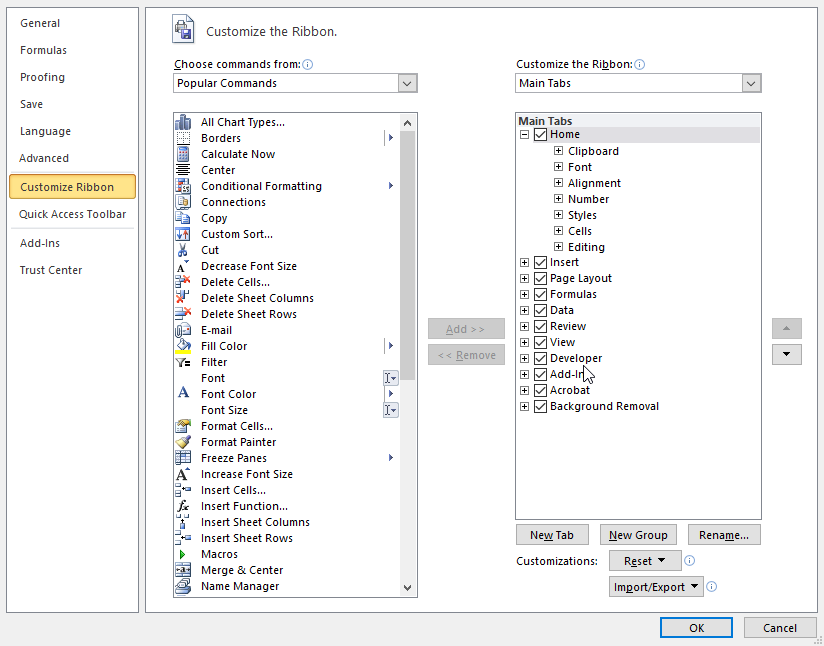The height and width of the screenshot is (646, 824).
Task: Click the Insert Function fx icon
Action: 183,506
